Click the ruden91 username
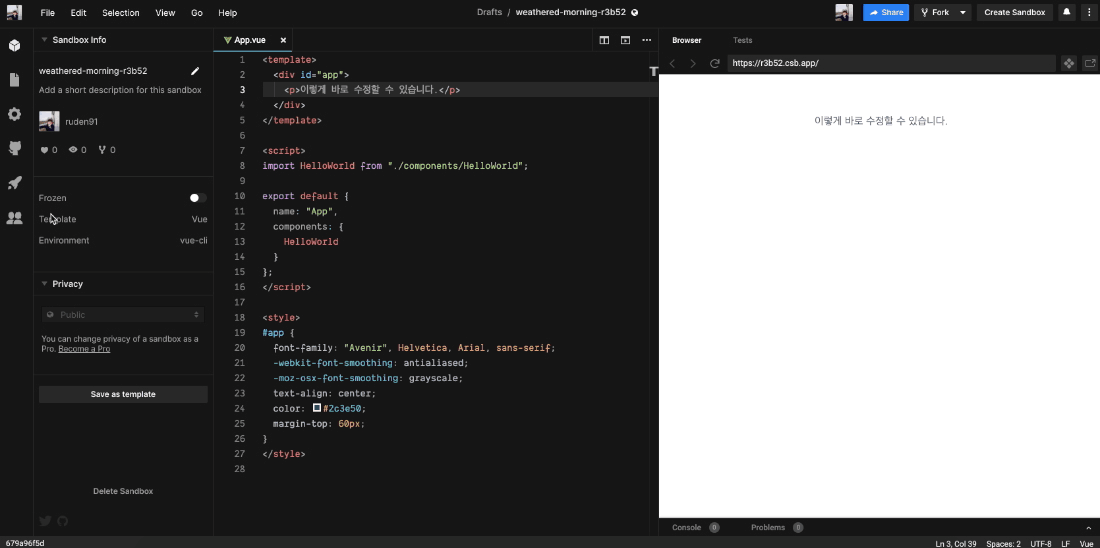This screenshot has width=1100, height=548. tap(81, 121)
